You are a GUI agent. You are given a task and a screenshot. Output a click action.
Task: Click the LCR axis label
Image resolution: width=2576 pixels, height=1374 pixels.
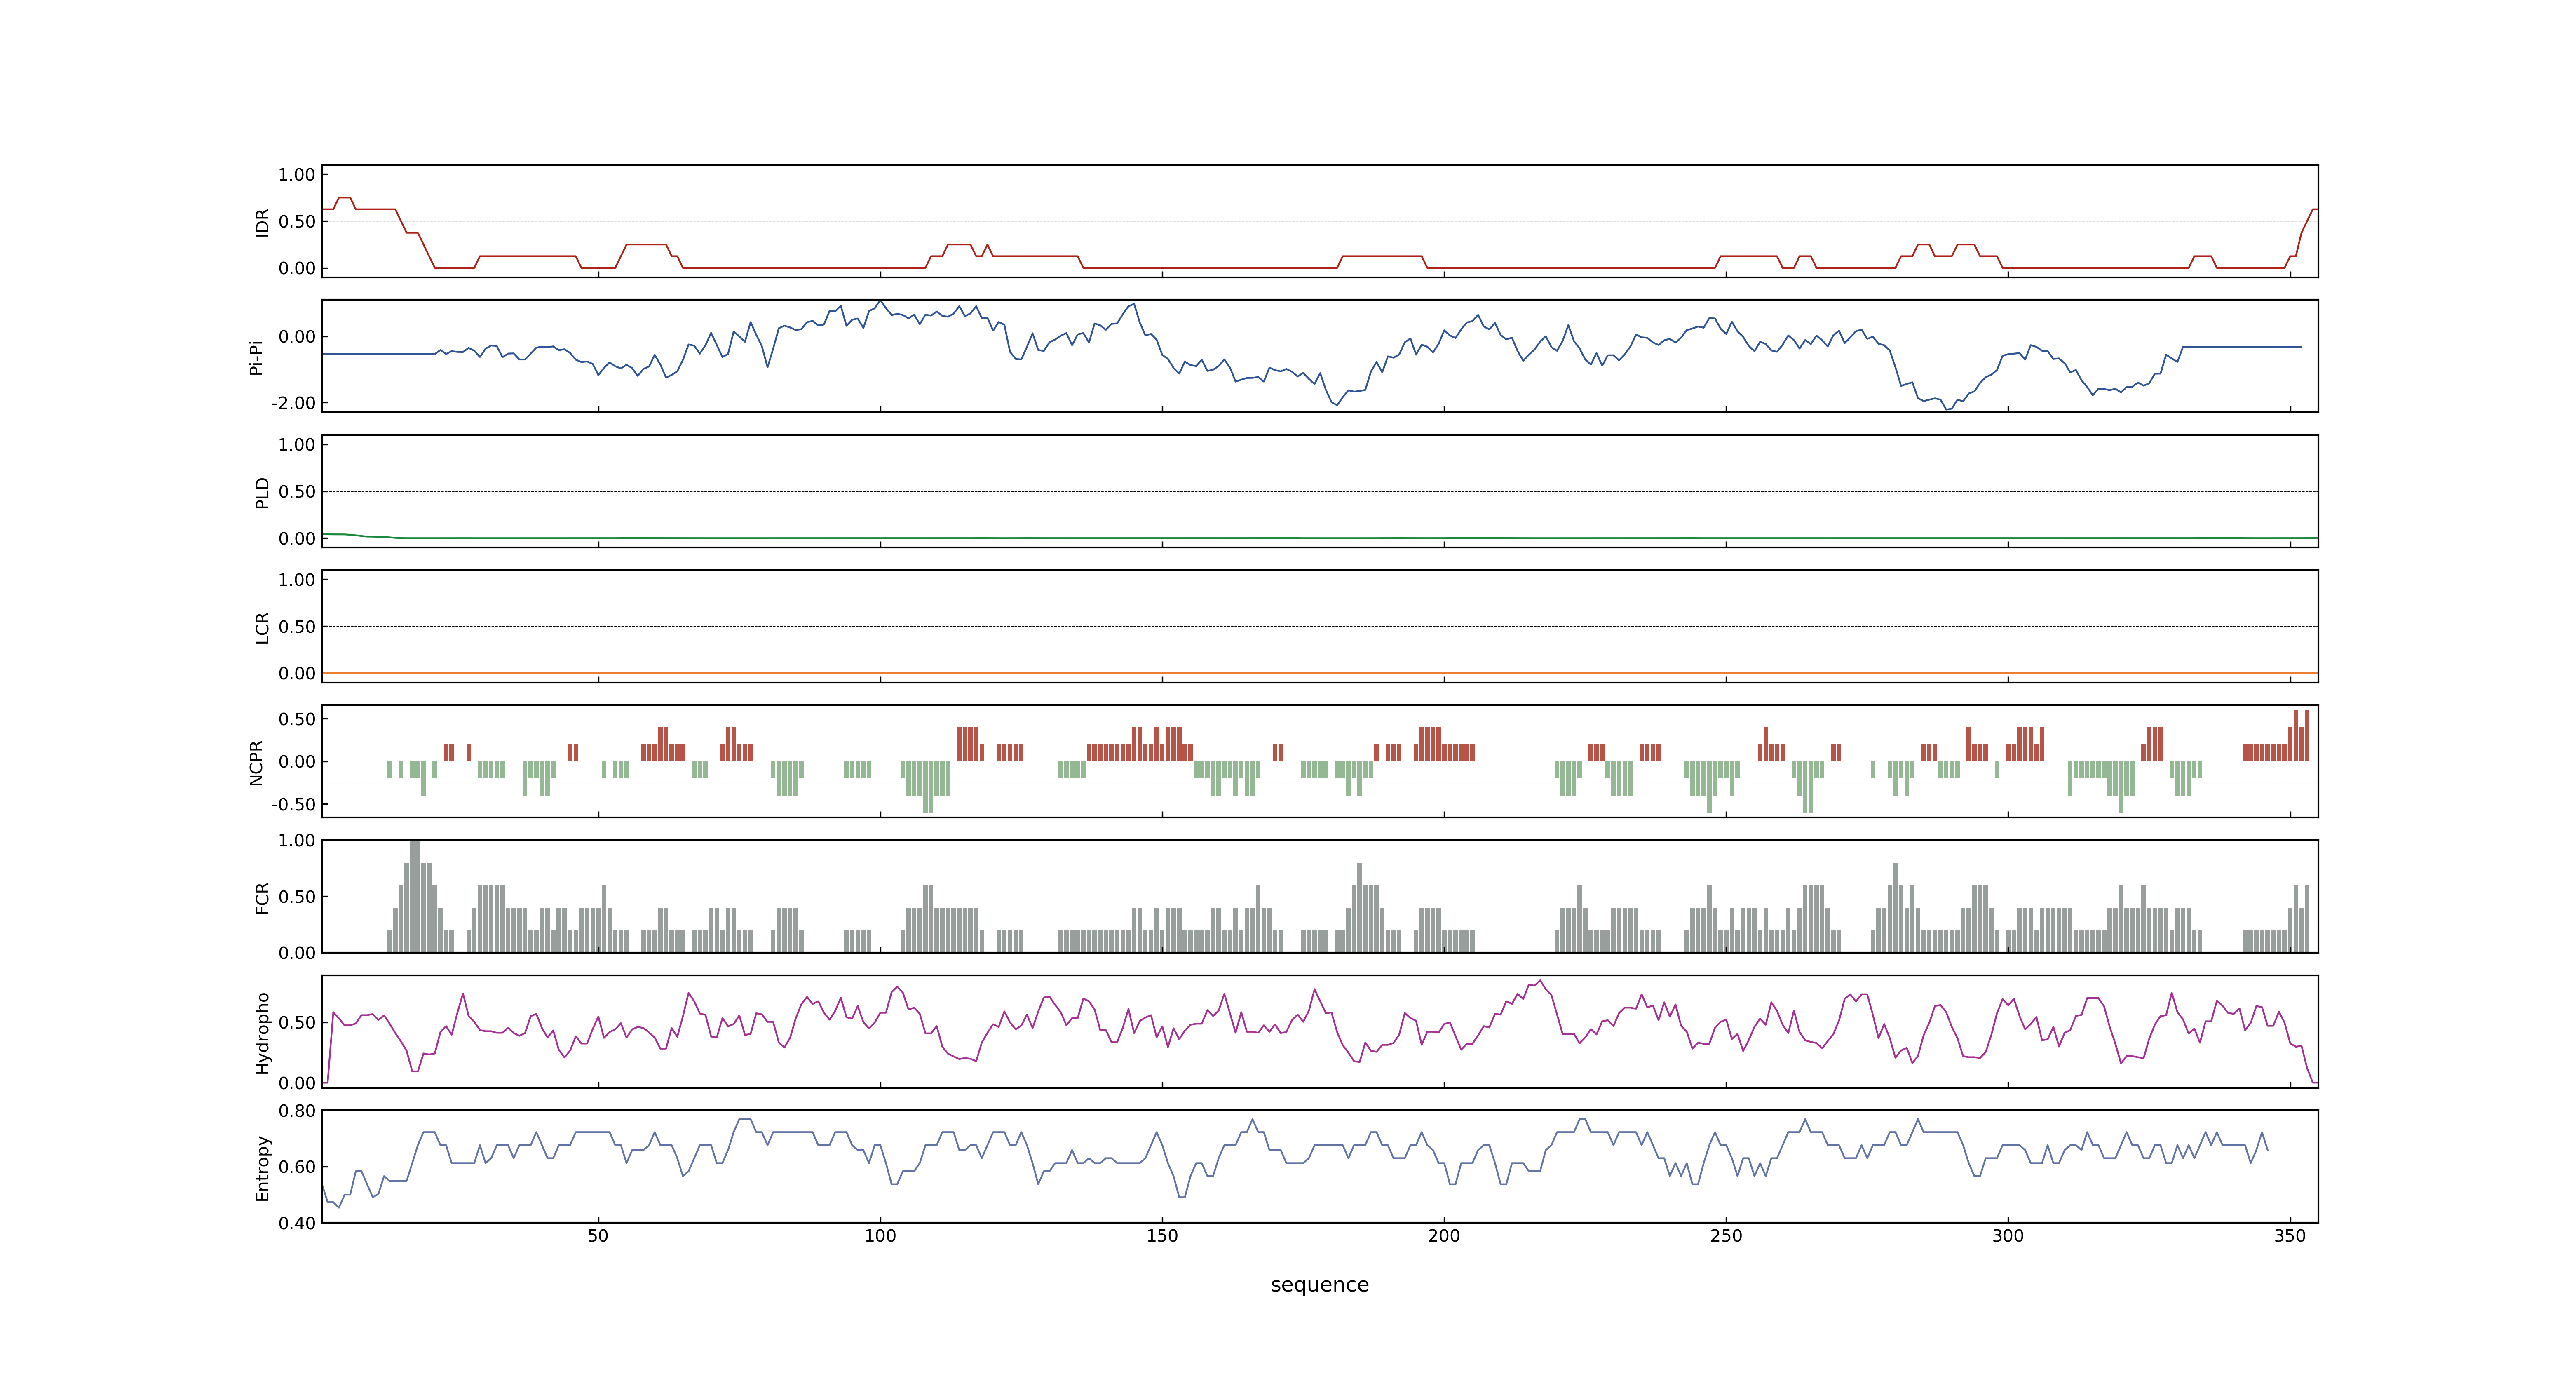[262, 627]
